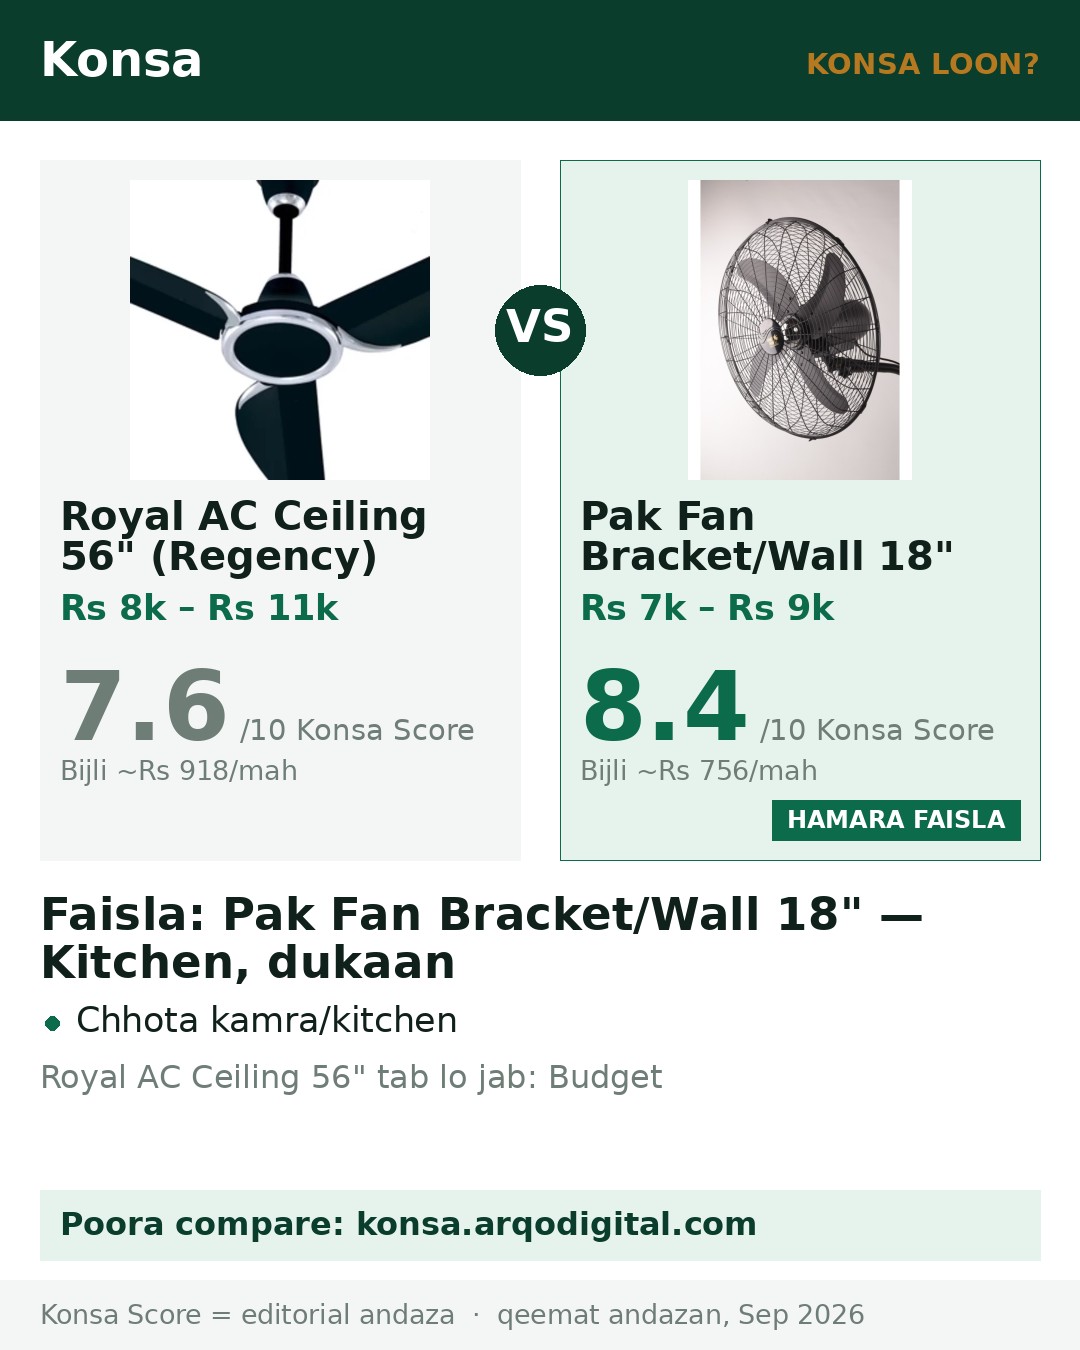
Task: Select the Royal AC Ceiling 56" title
Action: coord(244,536)
